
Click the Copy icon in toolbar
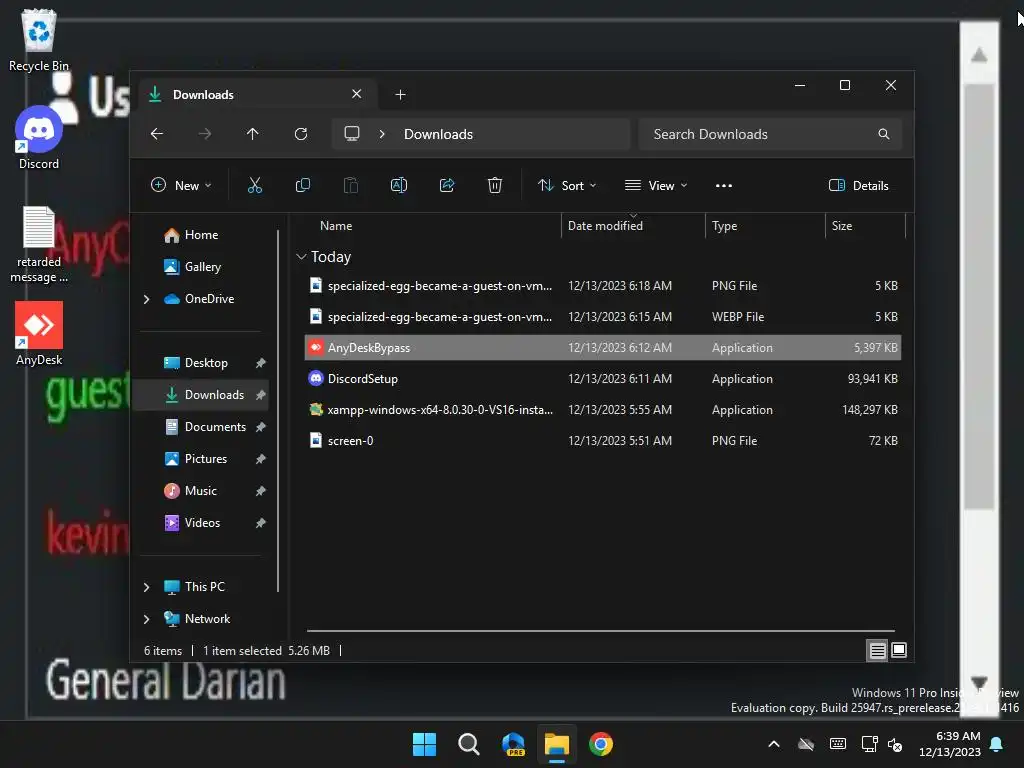pyautogui.click(x=303, y=185)
